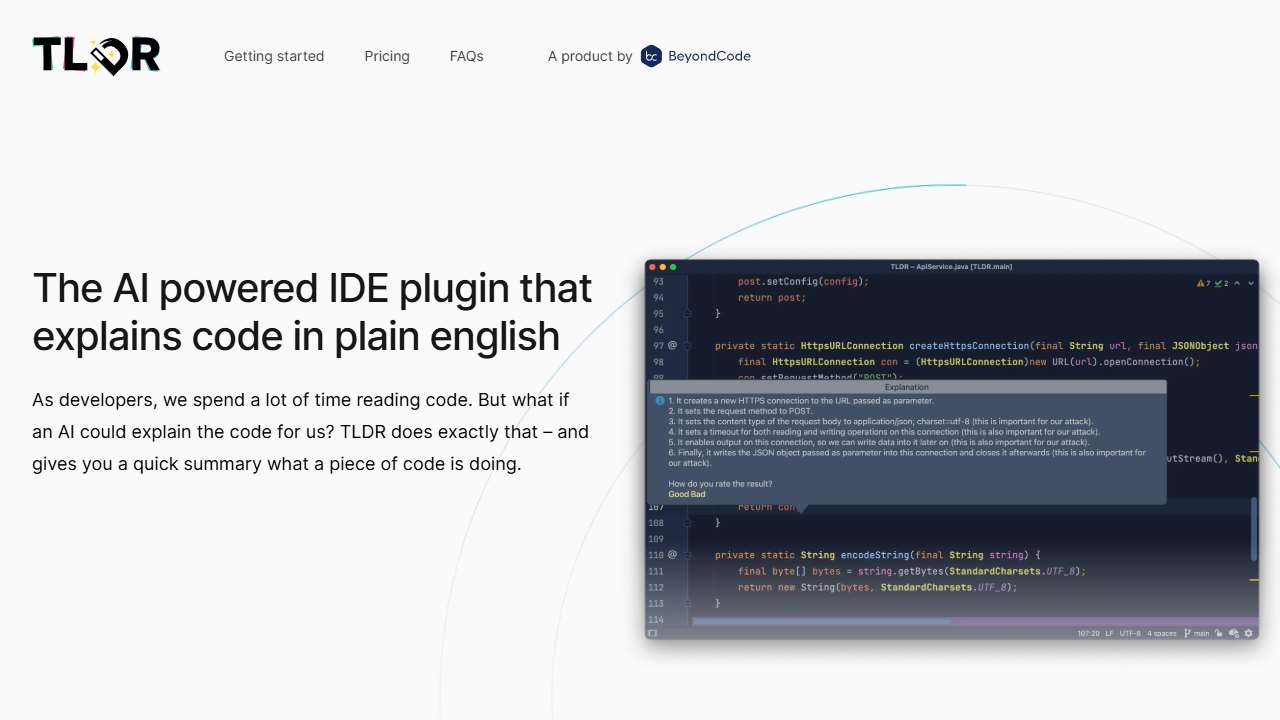Go to the Pricing page
Screen dimensions: 1280x720
point(387,56)
